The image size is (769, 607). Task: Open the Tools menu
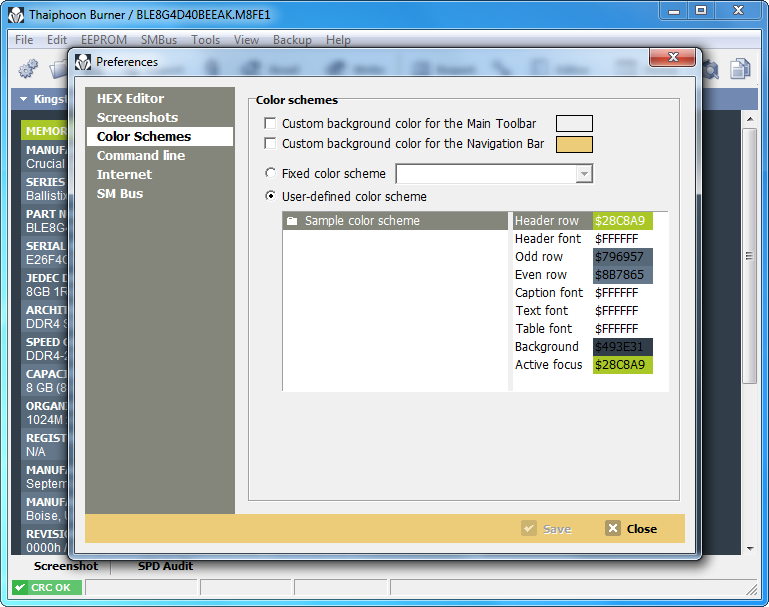(x=205, y=40)
